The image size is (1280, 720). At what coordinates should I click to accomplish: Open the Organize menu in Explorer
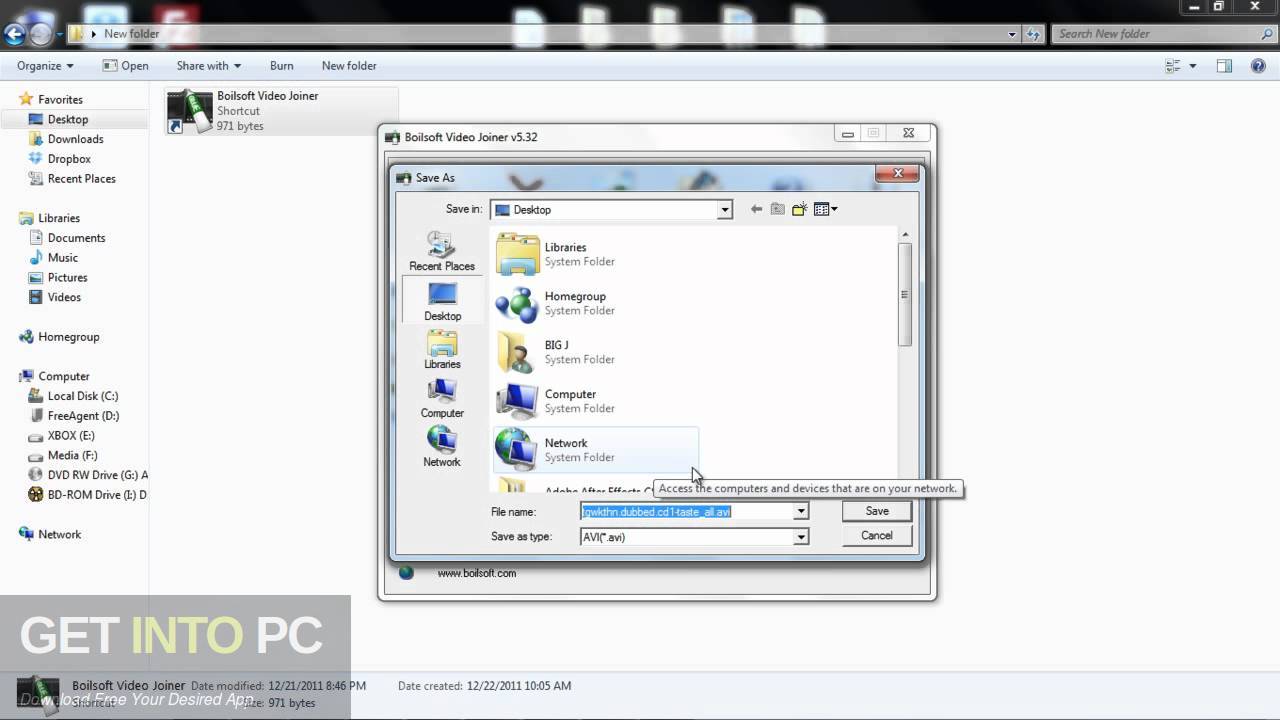(45, 66)
